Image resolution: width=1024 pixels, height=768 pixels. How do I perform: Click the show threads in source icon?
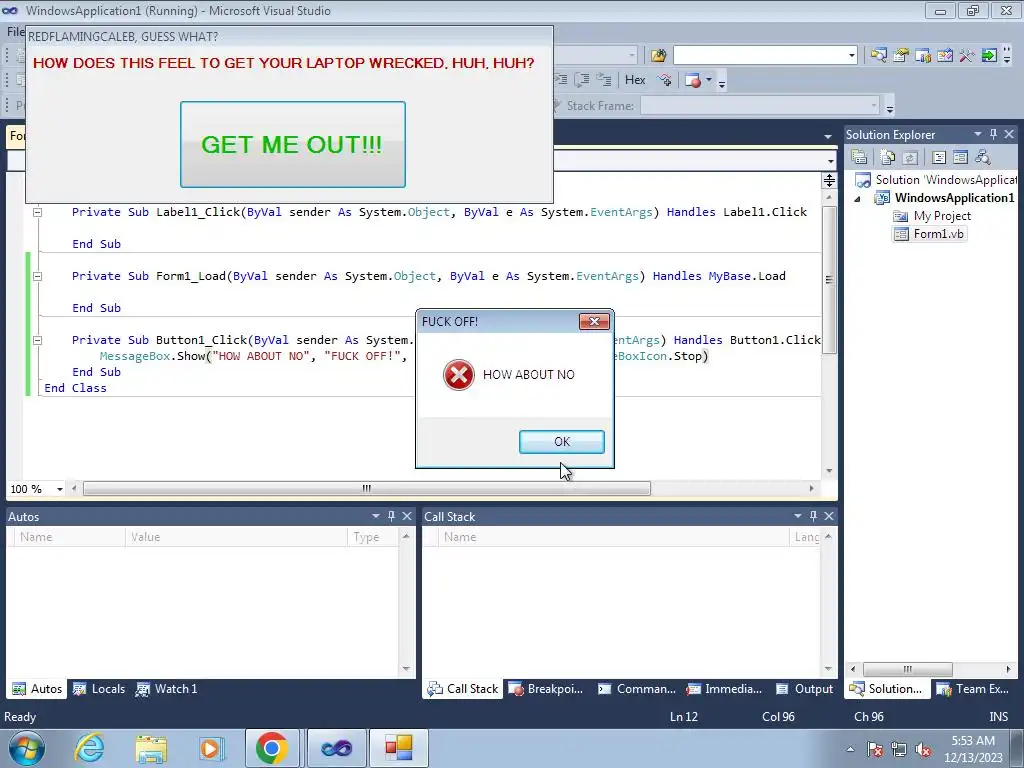[x=665, y=80]
